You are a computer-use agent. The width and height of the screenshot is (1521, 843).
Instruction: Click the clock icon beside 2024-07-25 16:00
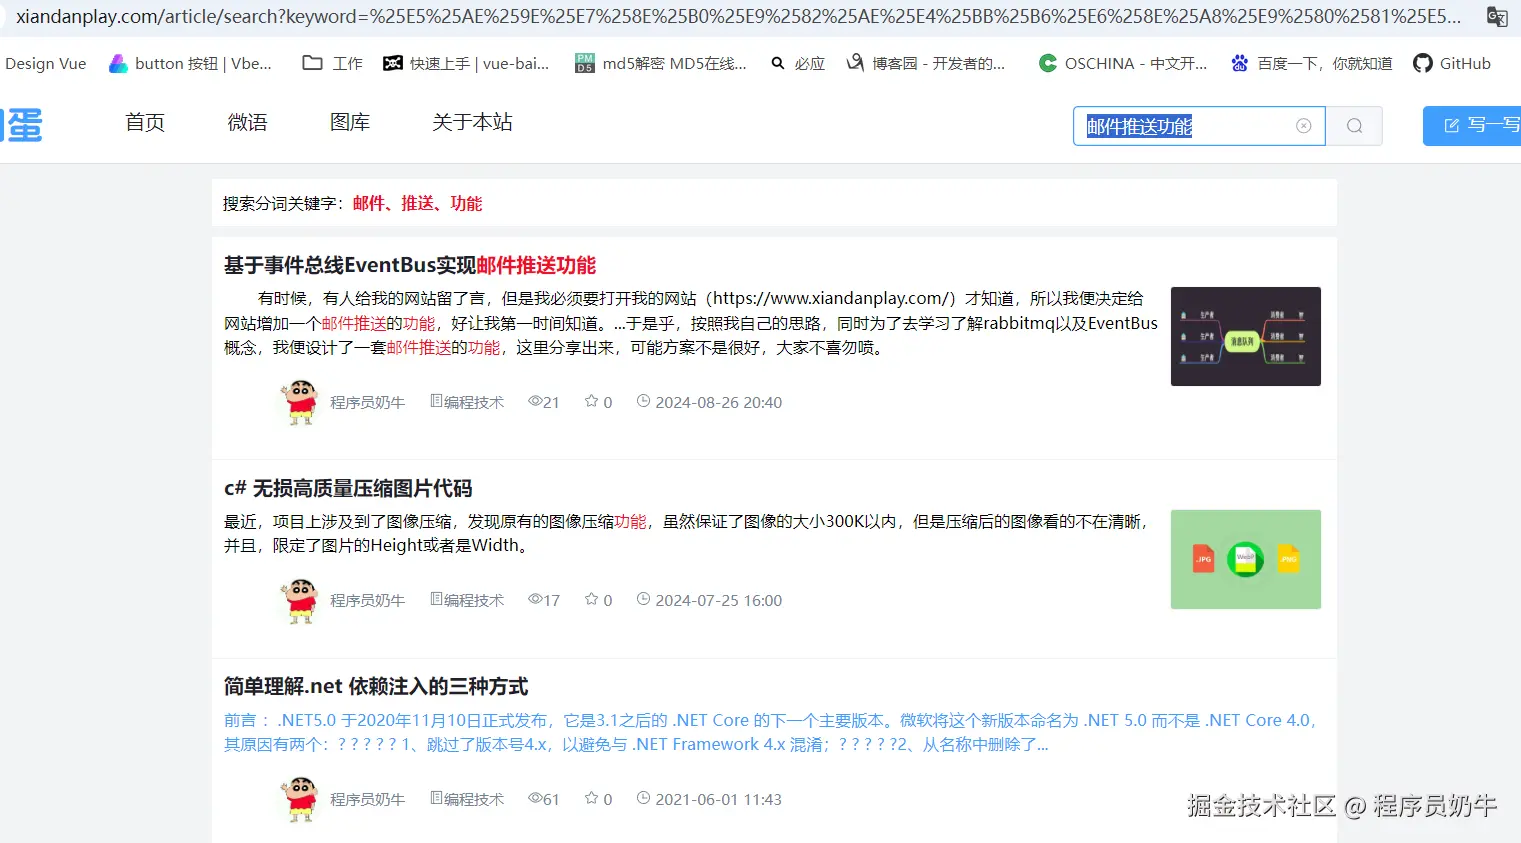pyautogui.click(x=643, y=599)
